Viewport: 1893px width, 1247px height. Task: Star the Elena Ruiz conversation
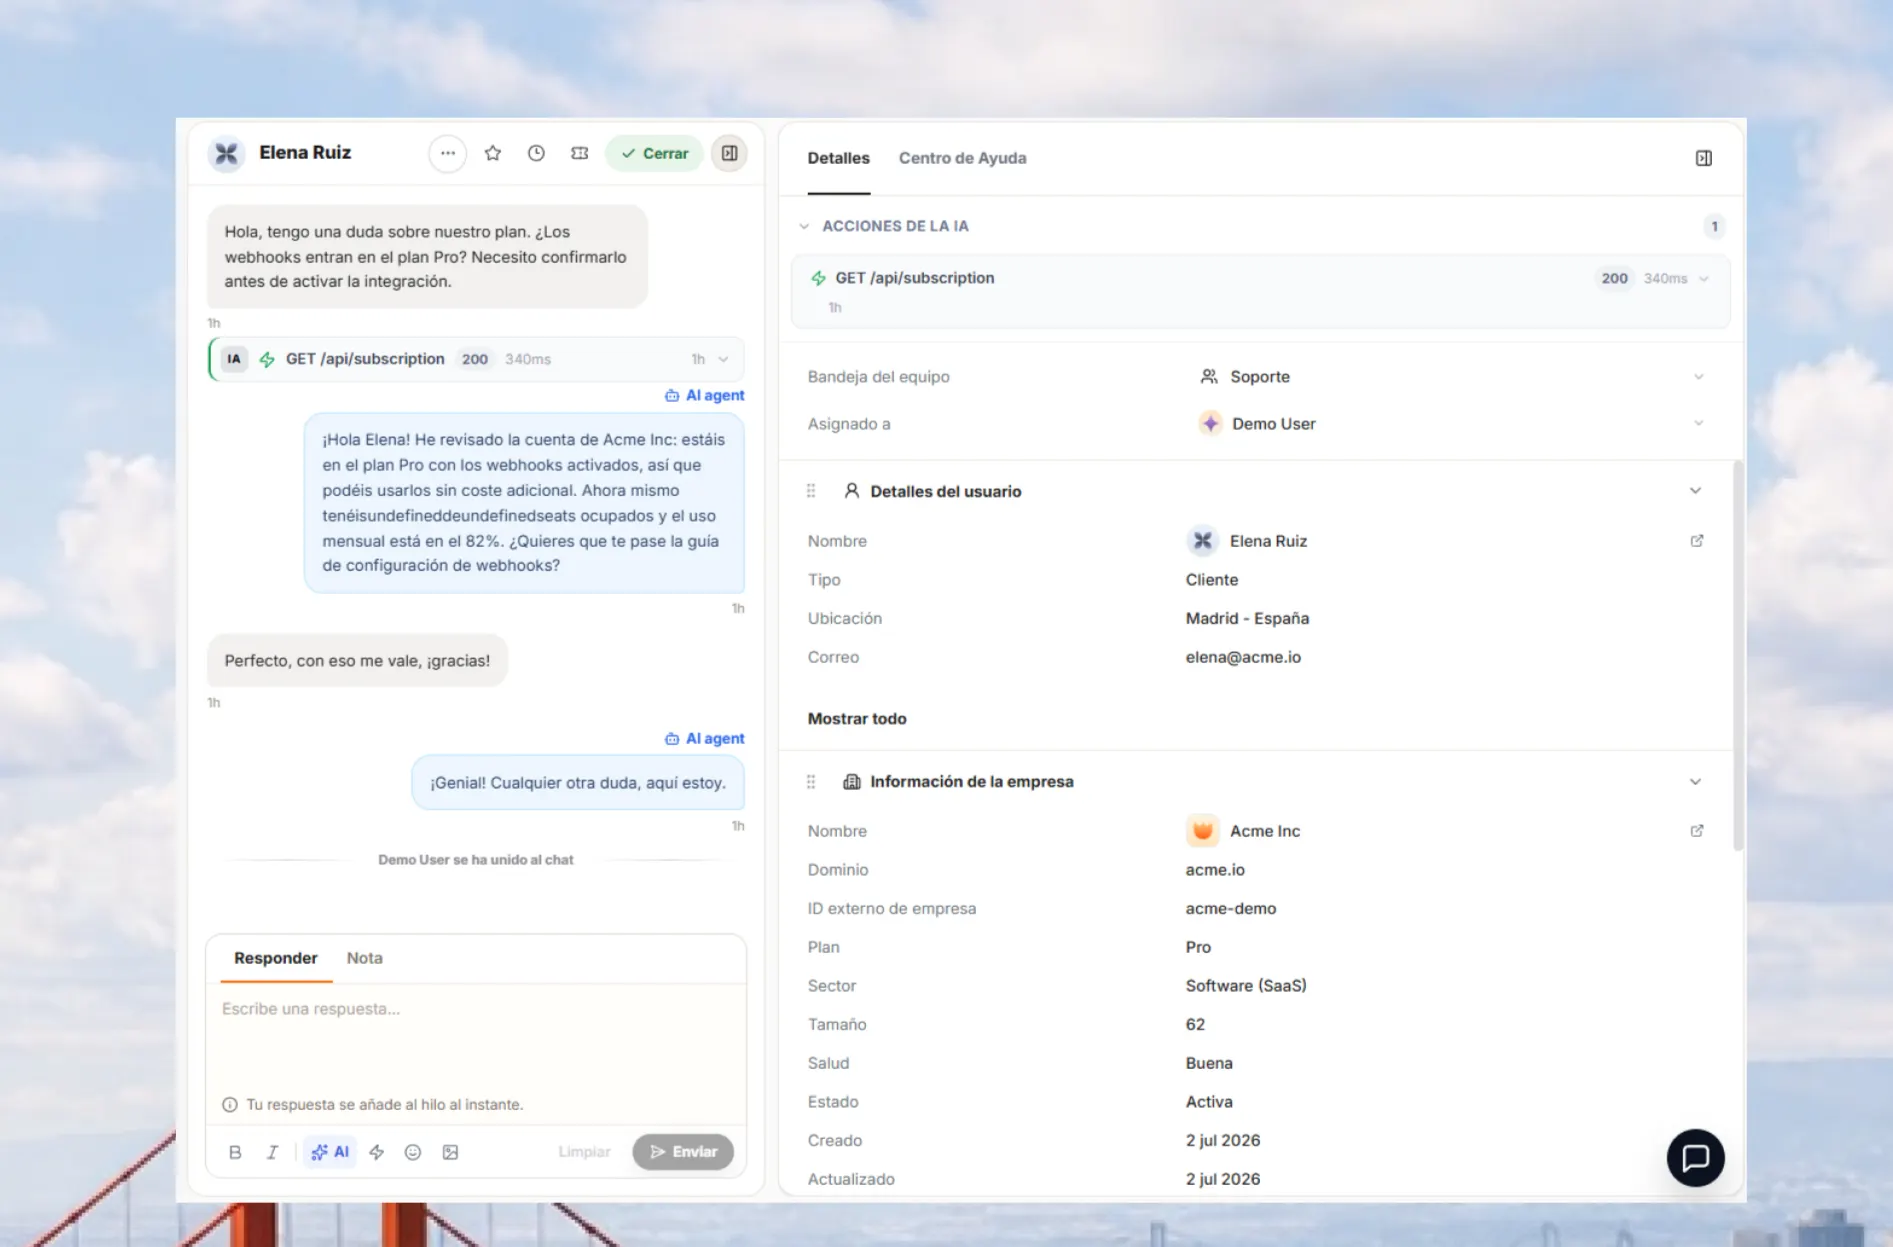click(493, 153)
